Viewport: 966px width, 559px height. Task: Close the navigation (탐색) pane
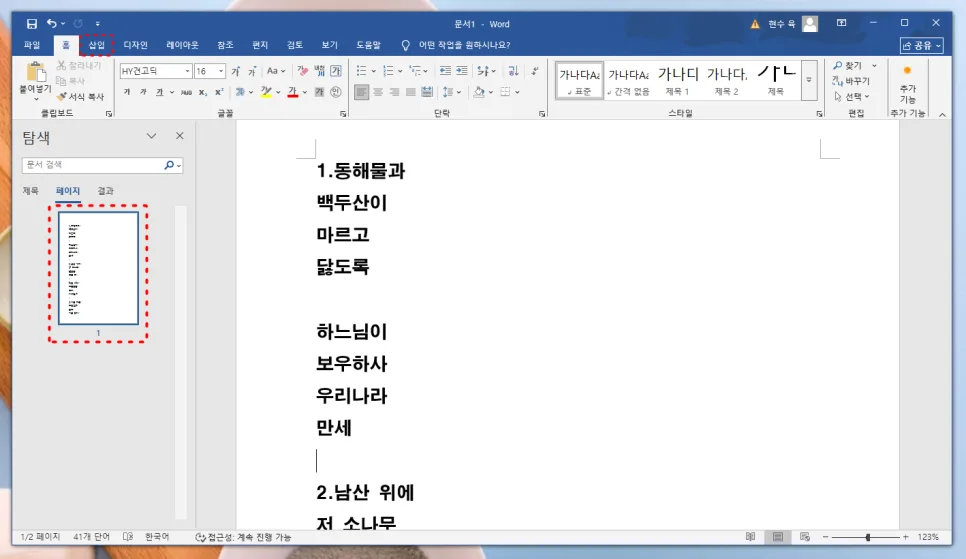[179, 136]
